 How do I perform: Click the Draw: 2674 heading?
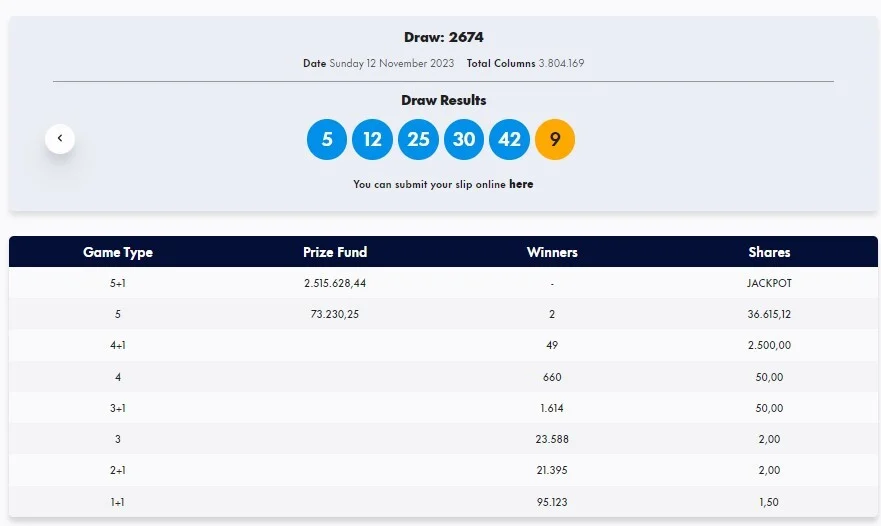tap(444, 37)
